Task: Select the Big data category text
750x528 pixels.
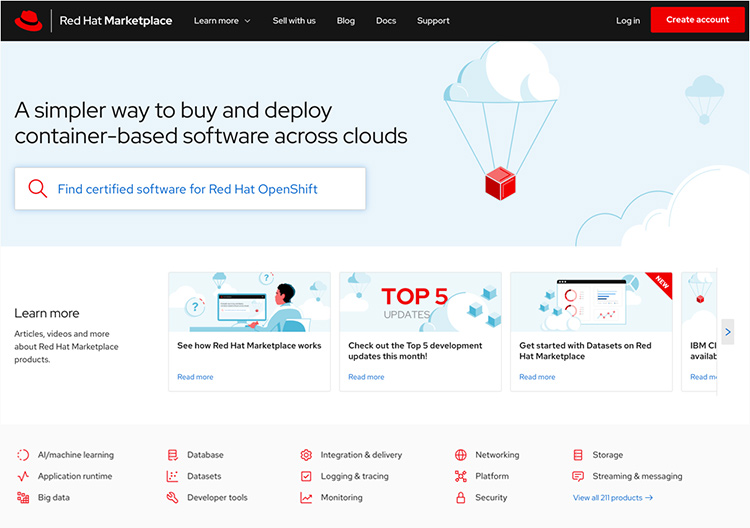Action: click(x=54, y=497)
